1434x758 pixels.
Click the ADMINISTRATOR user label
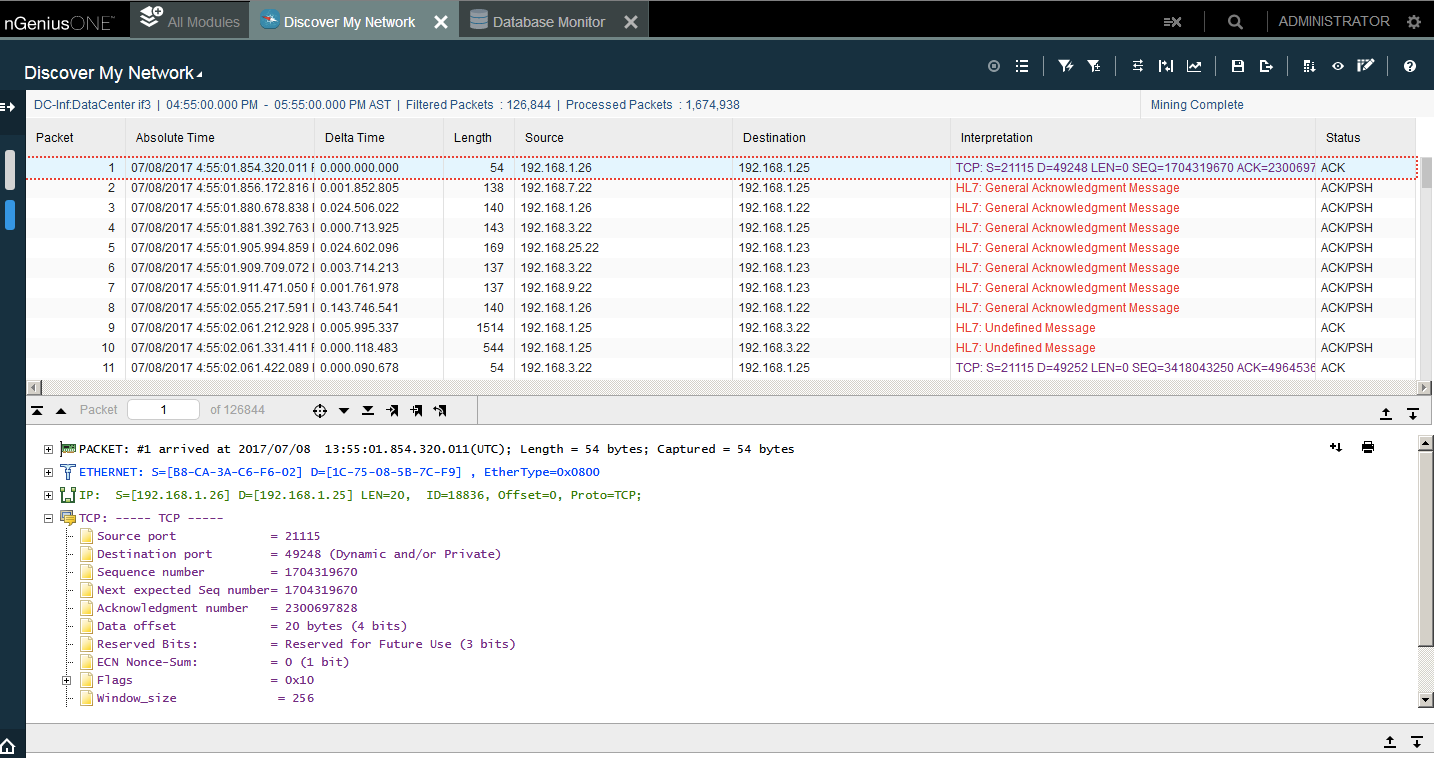click(x=1333, y=21)
